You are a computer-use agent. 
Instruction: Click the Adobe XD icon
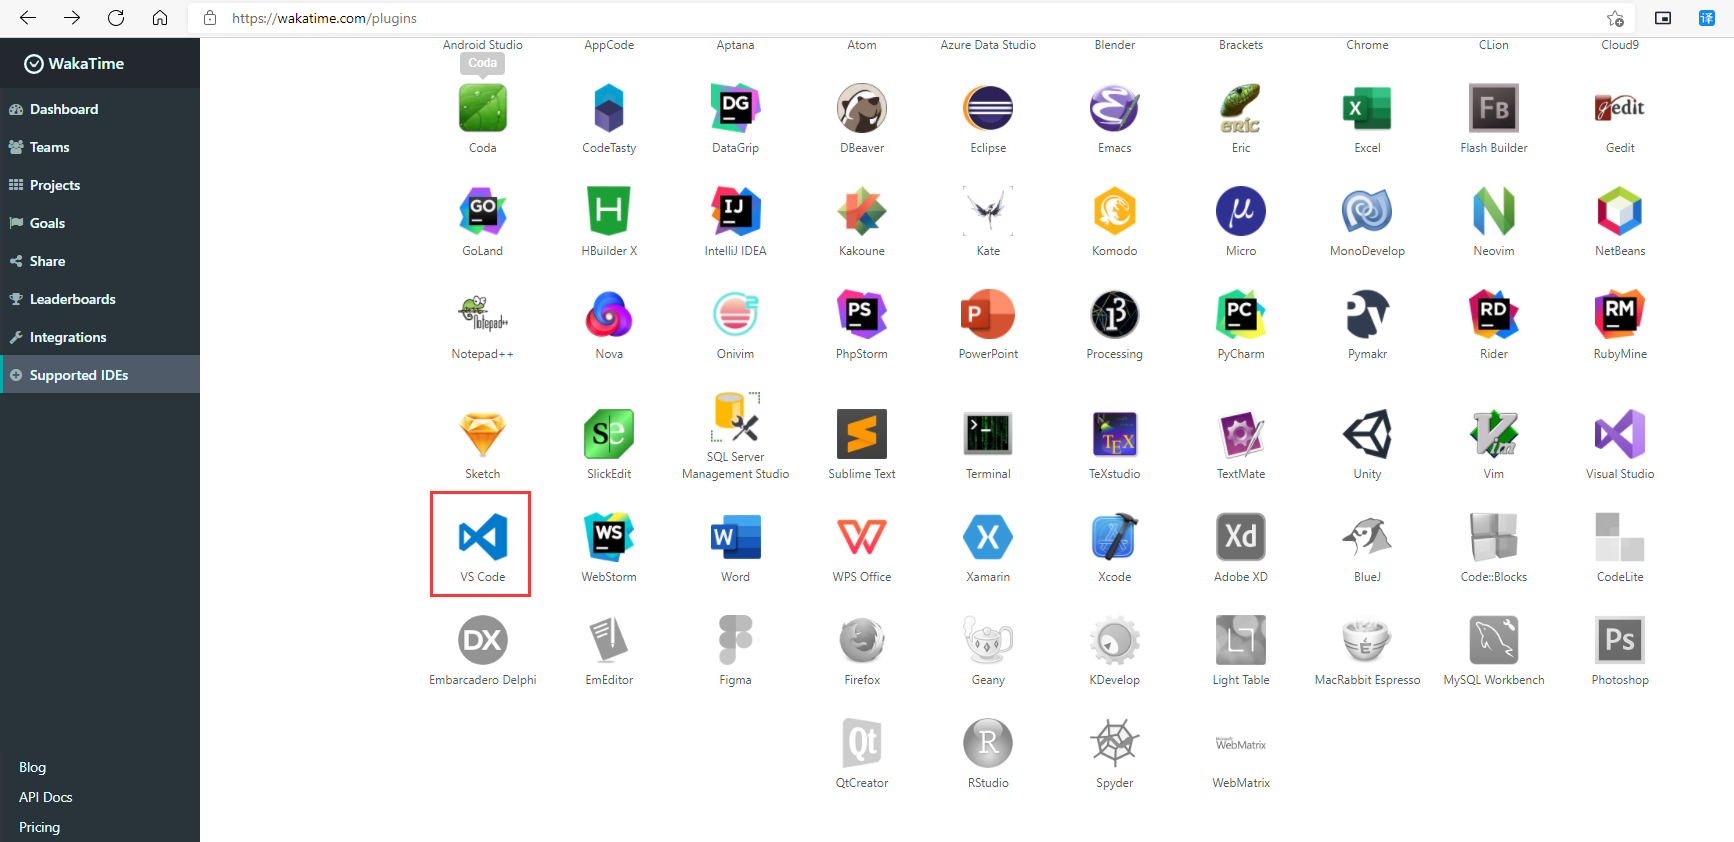point(1241,537)
